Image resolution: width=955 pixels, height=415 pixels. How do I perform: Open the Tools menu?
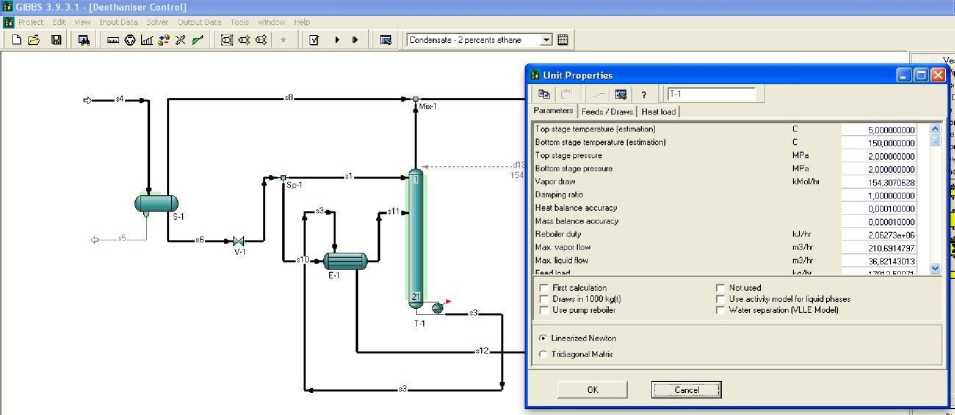point(239,22)
